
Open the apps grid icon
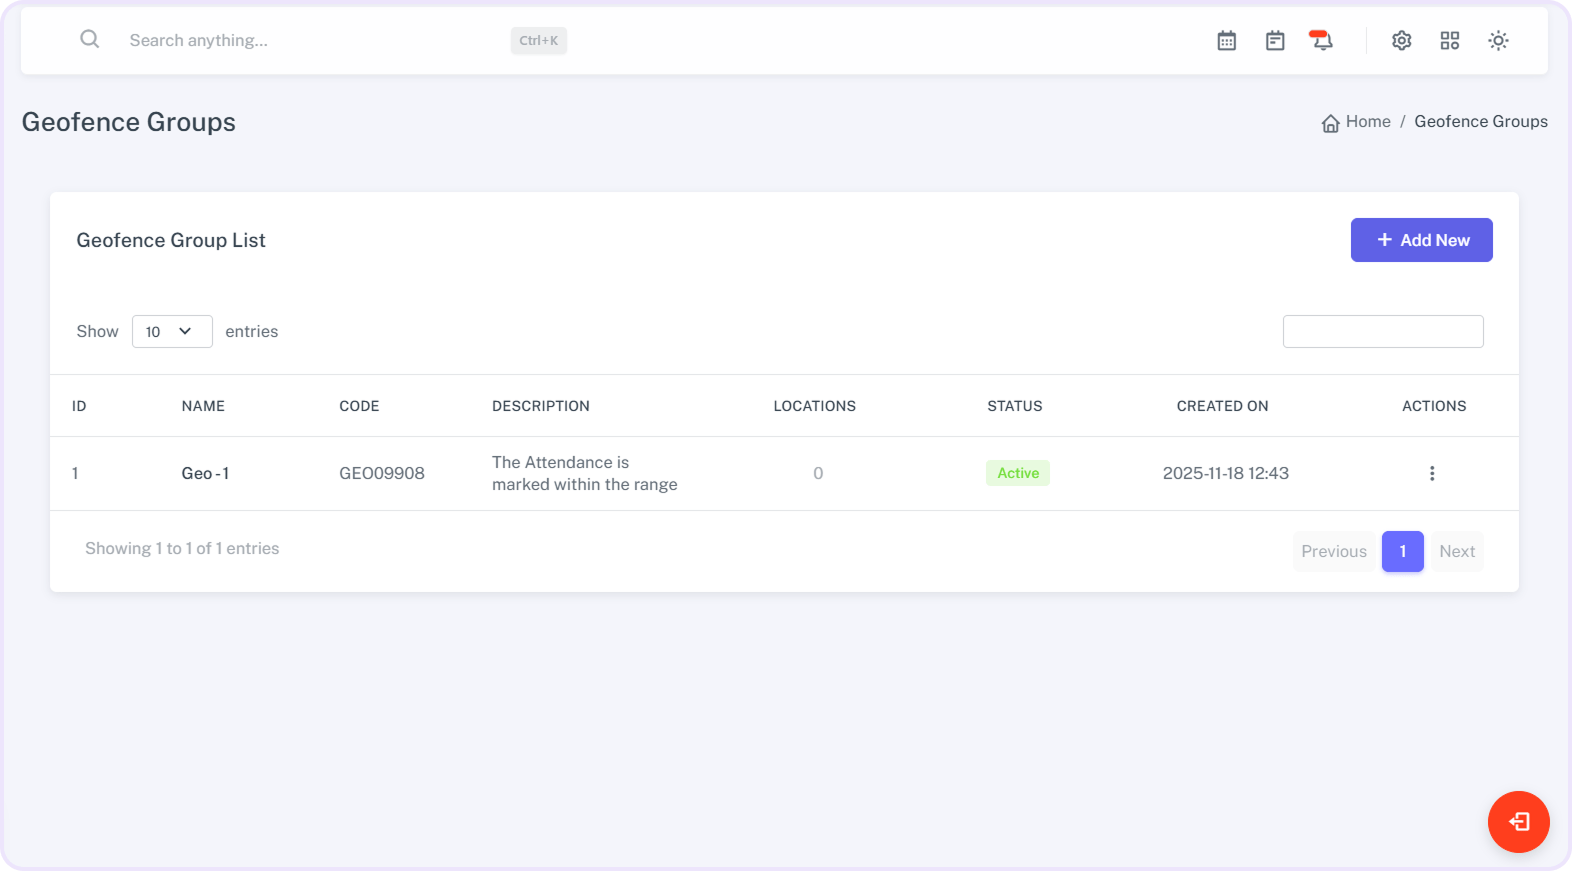coord(1449,41)
